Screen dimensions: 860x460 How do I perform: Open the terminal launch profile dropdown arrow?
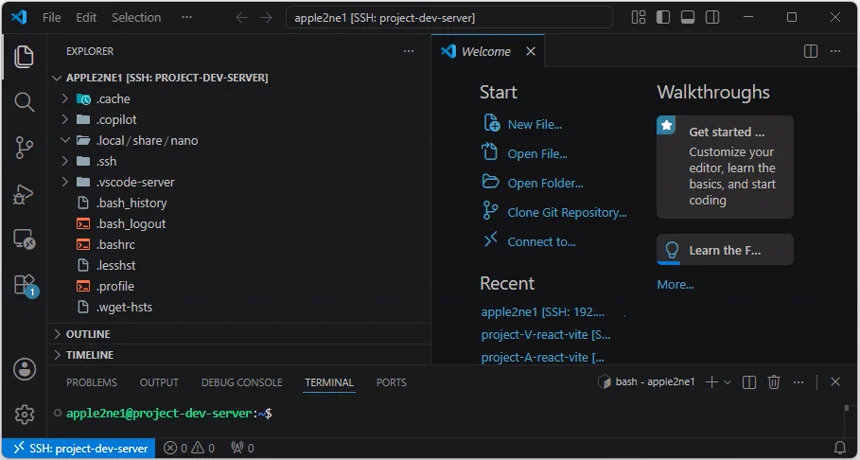pos(728,382)
